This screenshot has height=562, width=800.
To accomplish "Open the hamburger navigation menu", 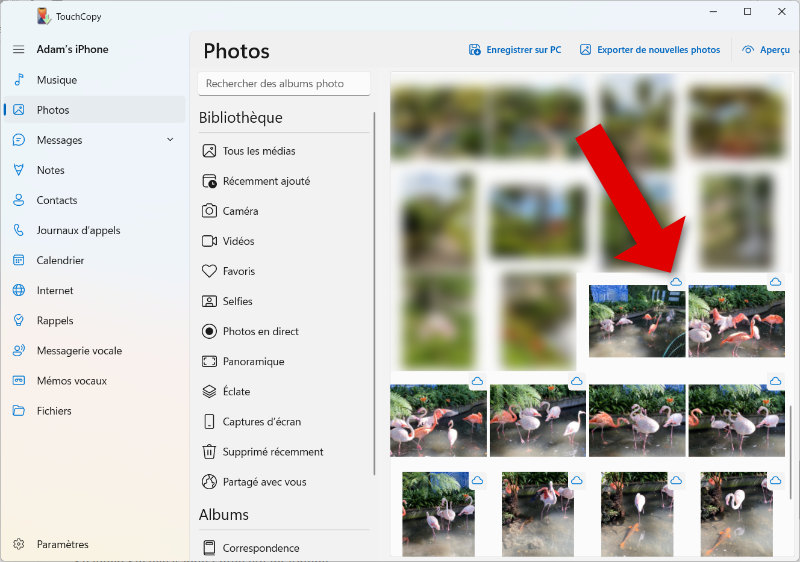I will coord(18,49).
